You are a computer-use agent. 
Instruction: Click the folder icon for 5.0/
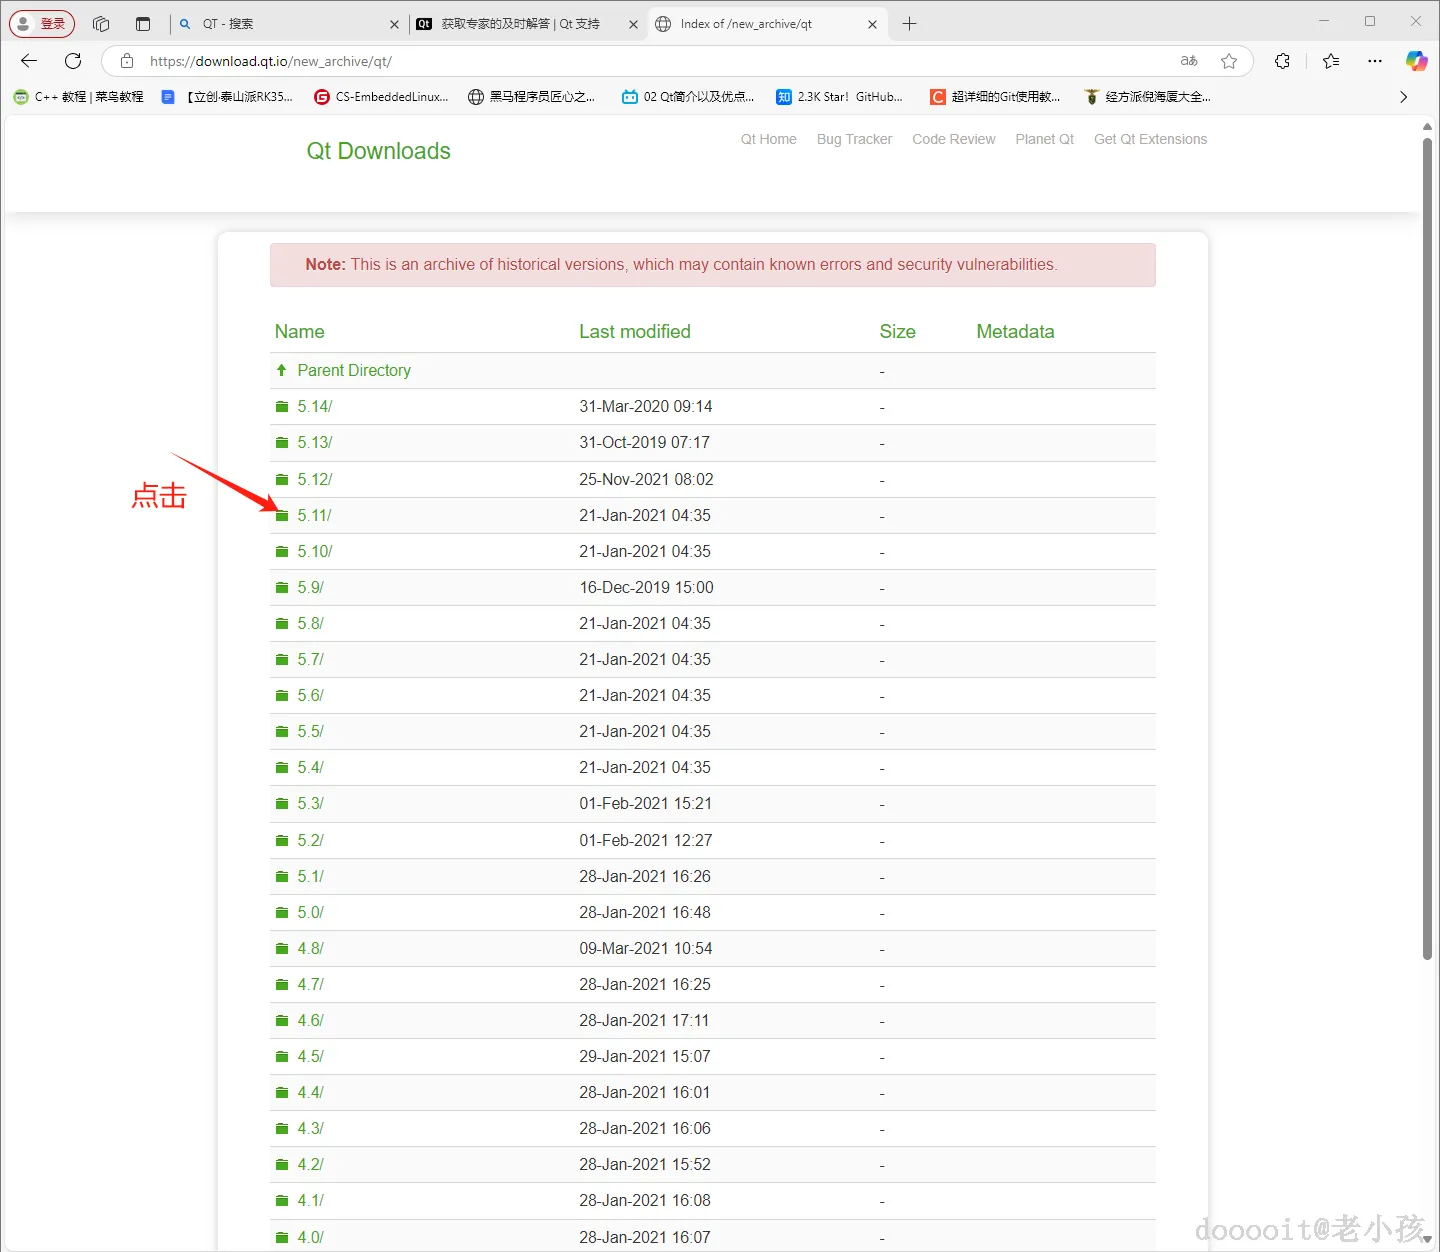(x=282, y=912)
